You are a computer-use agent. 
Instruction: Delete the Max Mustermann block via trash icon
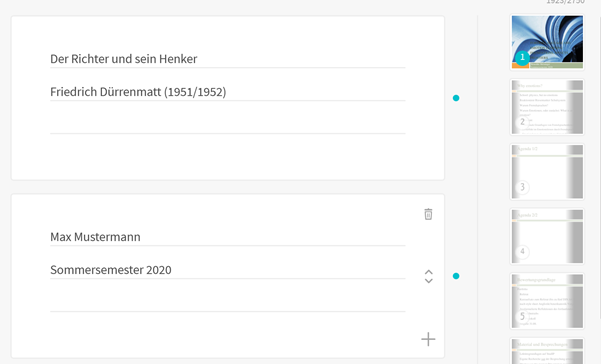428,214
